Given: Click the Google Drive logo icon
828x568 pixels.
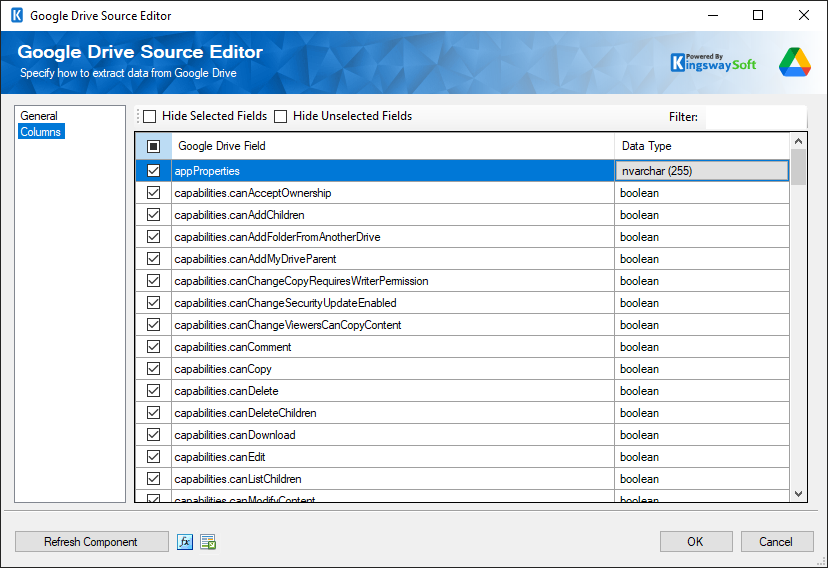Looking at the screenshot, I should (794, 62).
